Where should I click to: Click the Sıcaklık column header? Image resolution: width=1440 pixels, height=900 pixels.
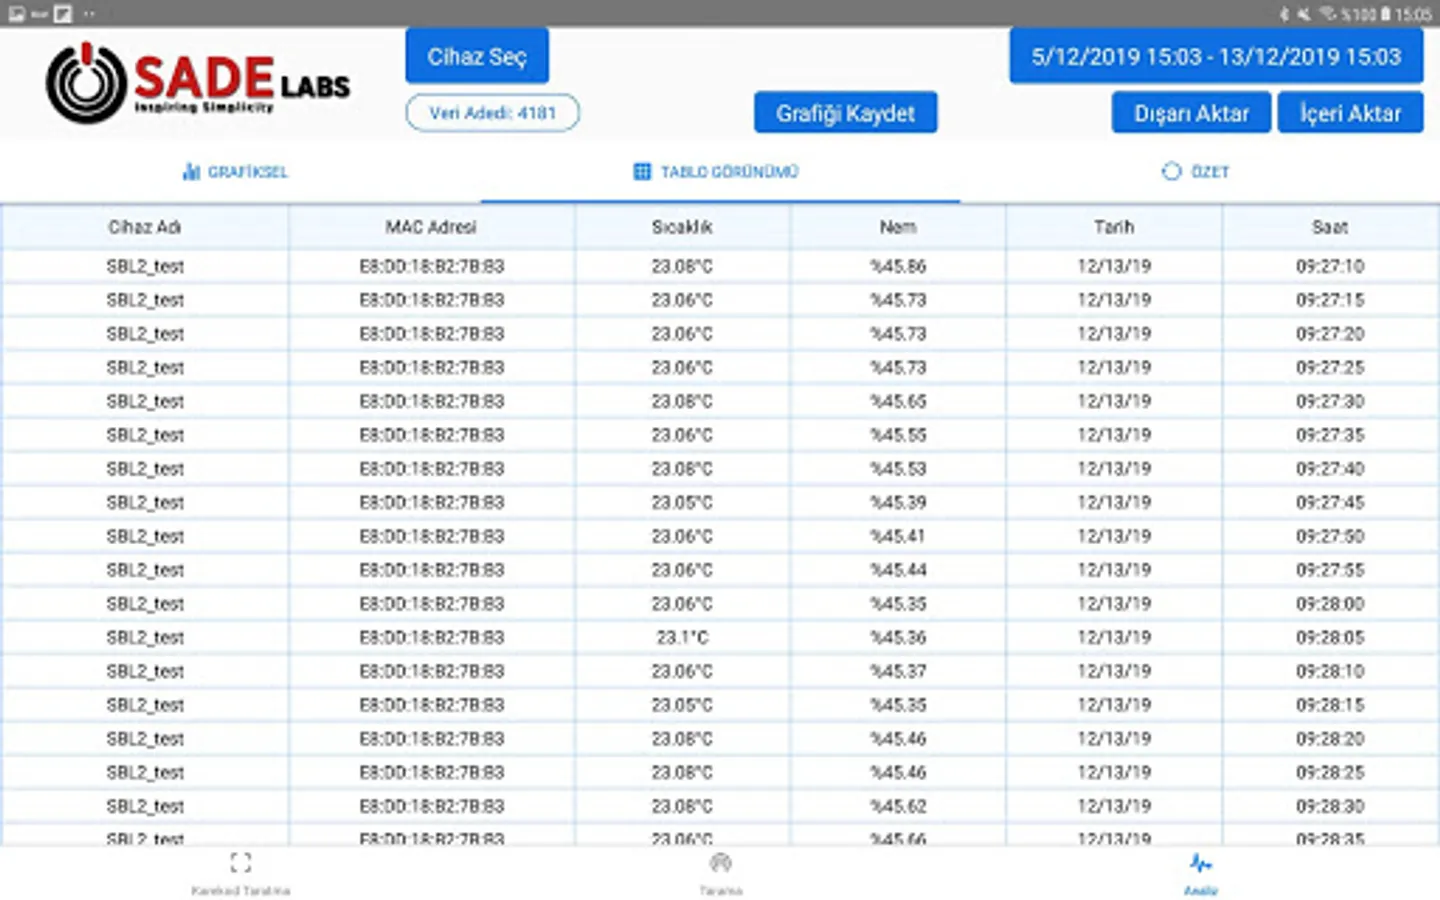682,227
